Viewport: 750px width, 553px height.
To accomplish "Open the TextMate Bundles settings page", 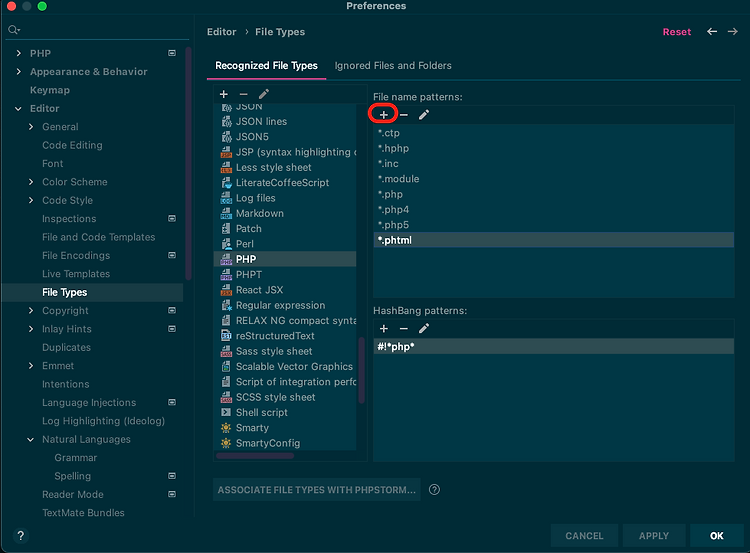I will point(83,513).
